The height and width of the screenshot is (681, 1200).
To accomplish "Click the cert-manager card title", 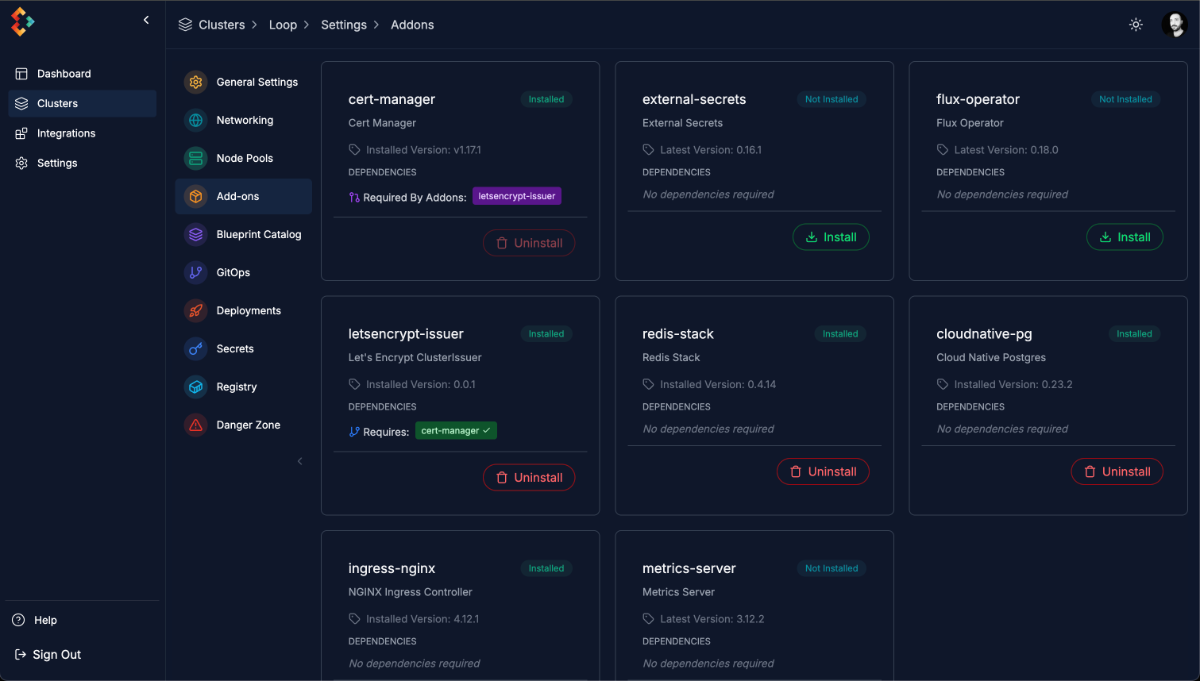I will tap(392, 99).
